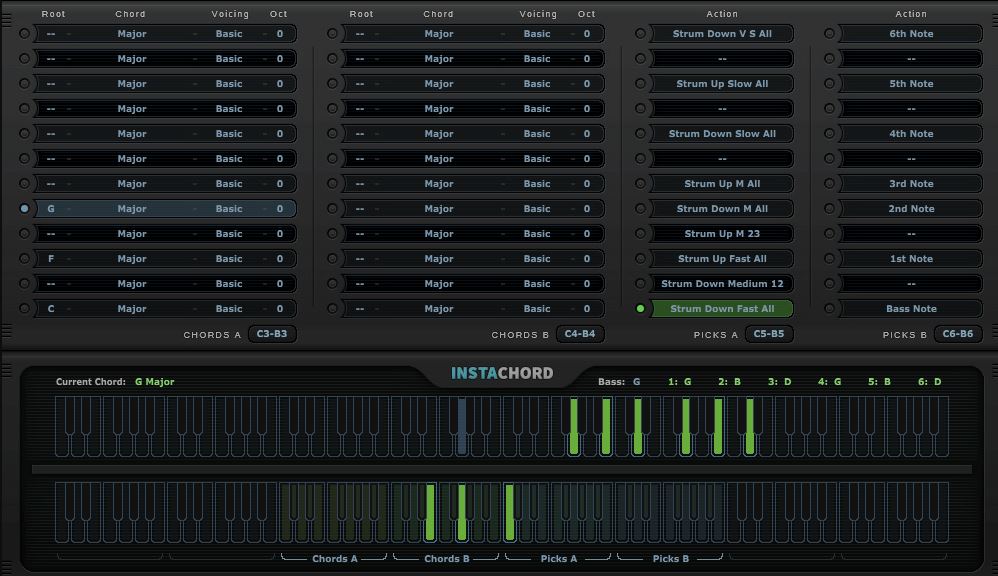Open the root note C selector
998x576 pixels.
pyautogui.click(x=51, y=309)
